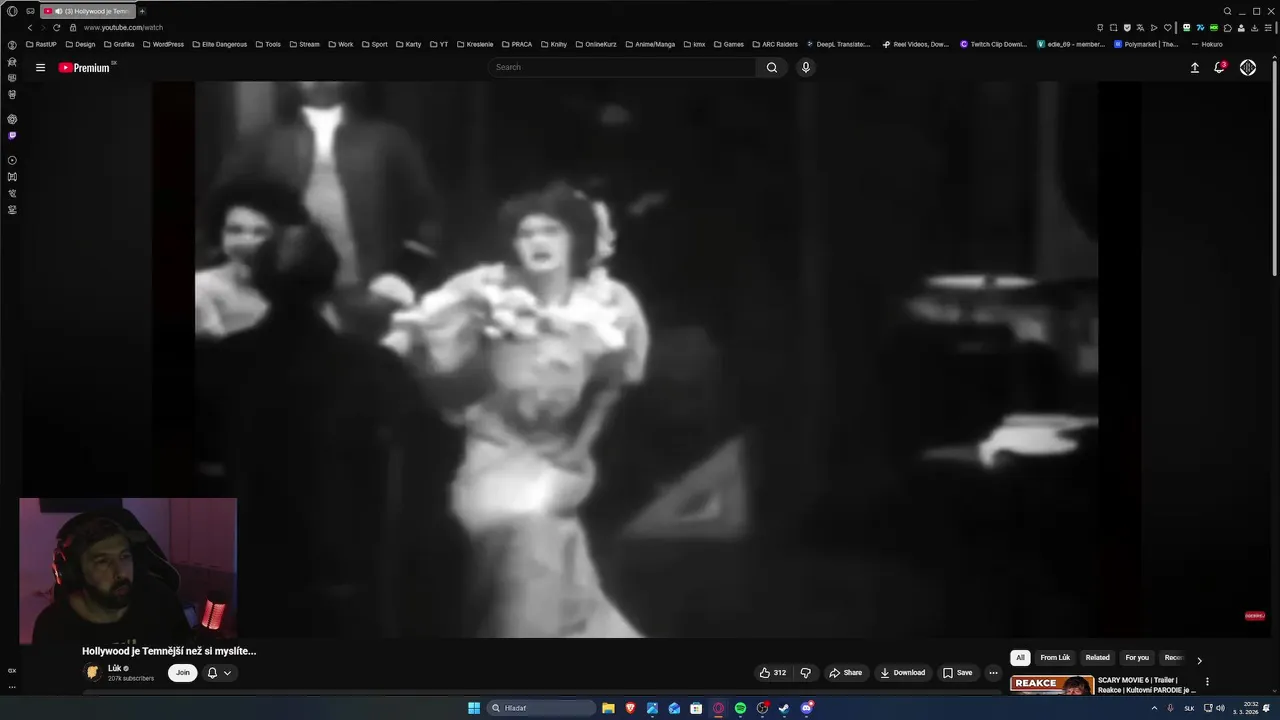Screen dimensions: 1280x720
Task: Select the All filter chip
Action: (1020, 658)
